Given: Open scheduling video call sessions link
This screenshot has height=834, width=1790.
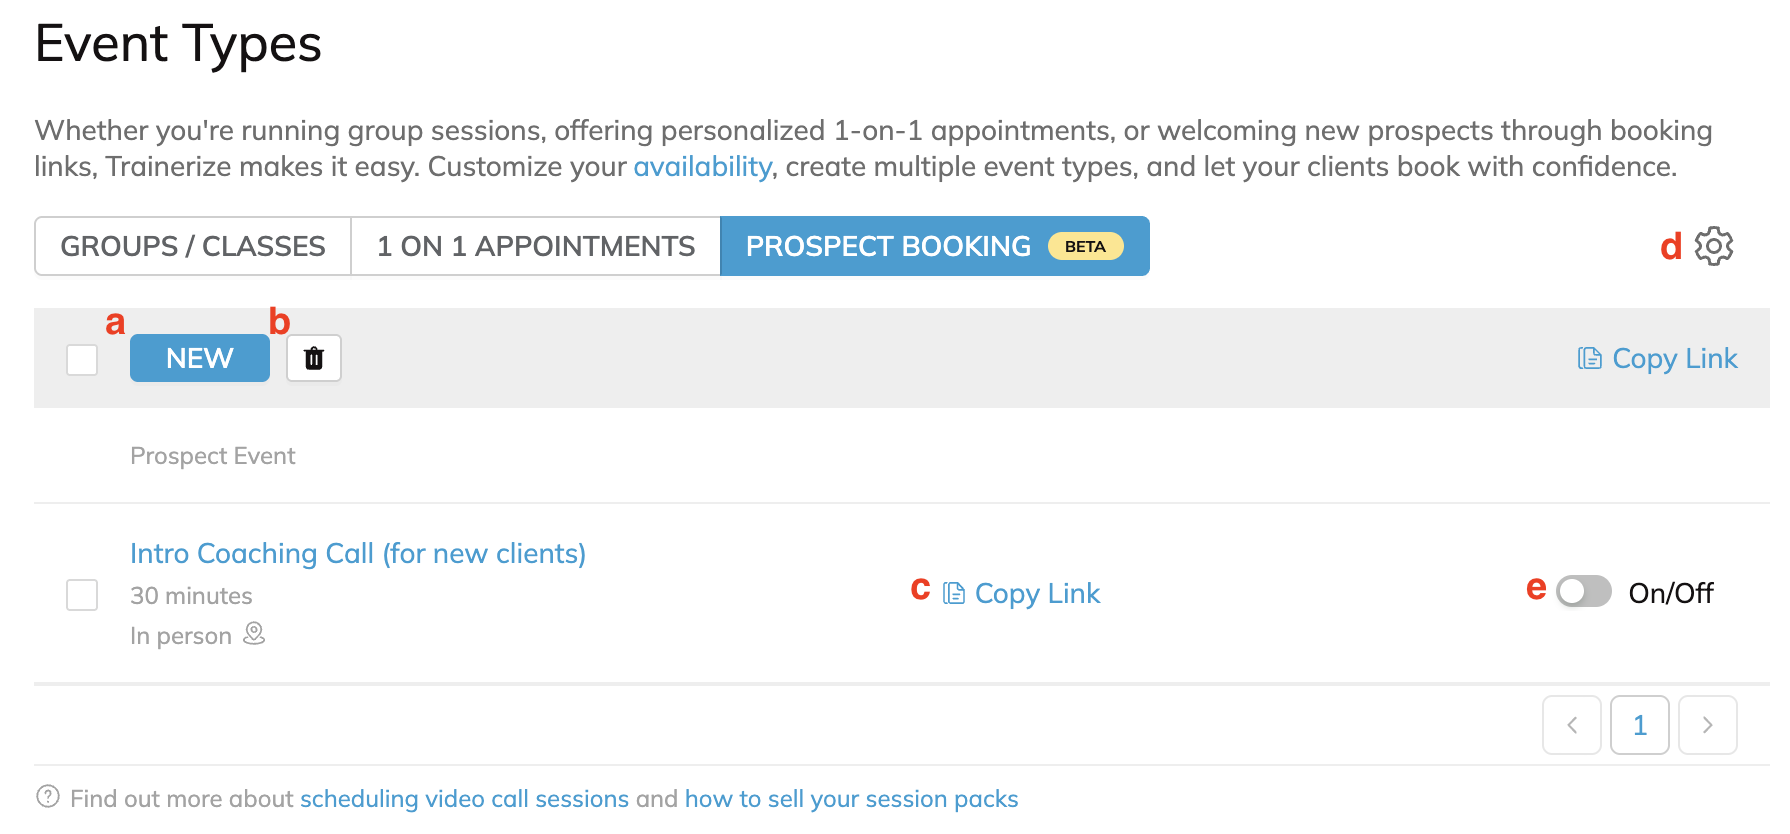Looking at the screenshot, I should pos(464,799).
